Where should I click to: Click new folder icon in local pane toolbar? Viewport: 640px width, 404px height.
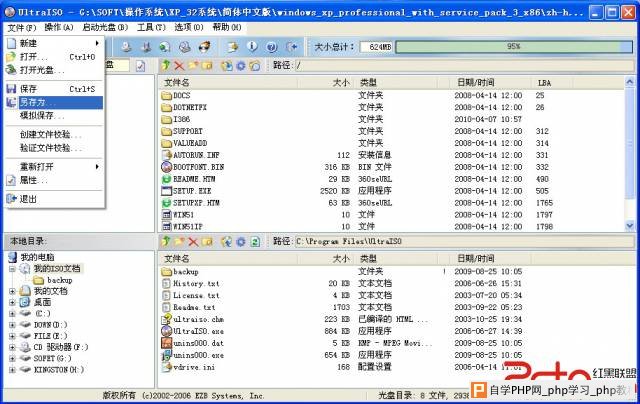tap(179, 242)
